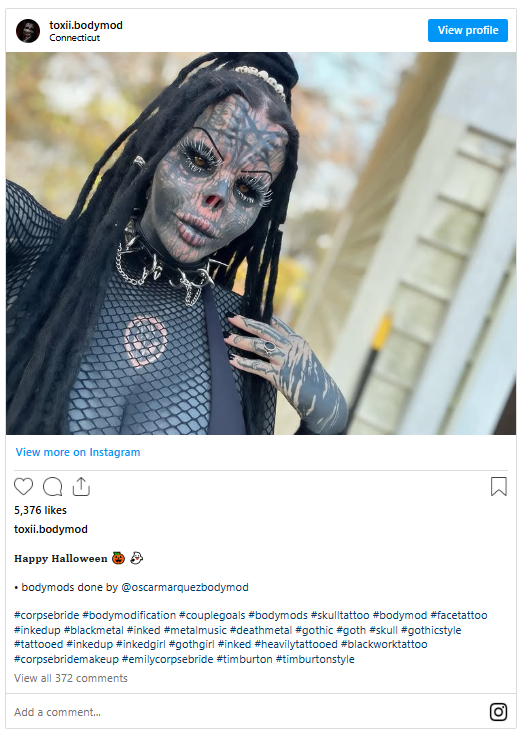Open the Connecticut location link
Image resolution: width=524 pixels, height=737 pixels.
tap(75, 38)
